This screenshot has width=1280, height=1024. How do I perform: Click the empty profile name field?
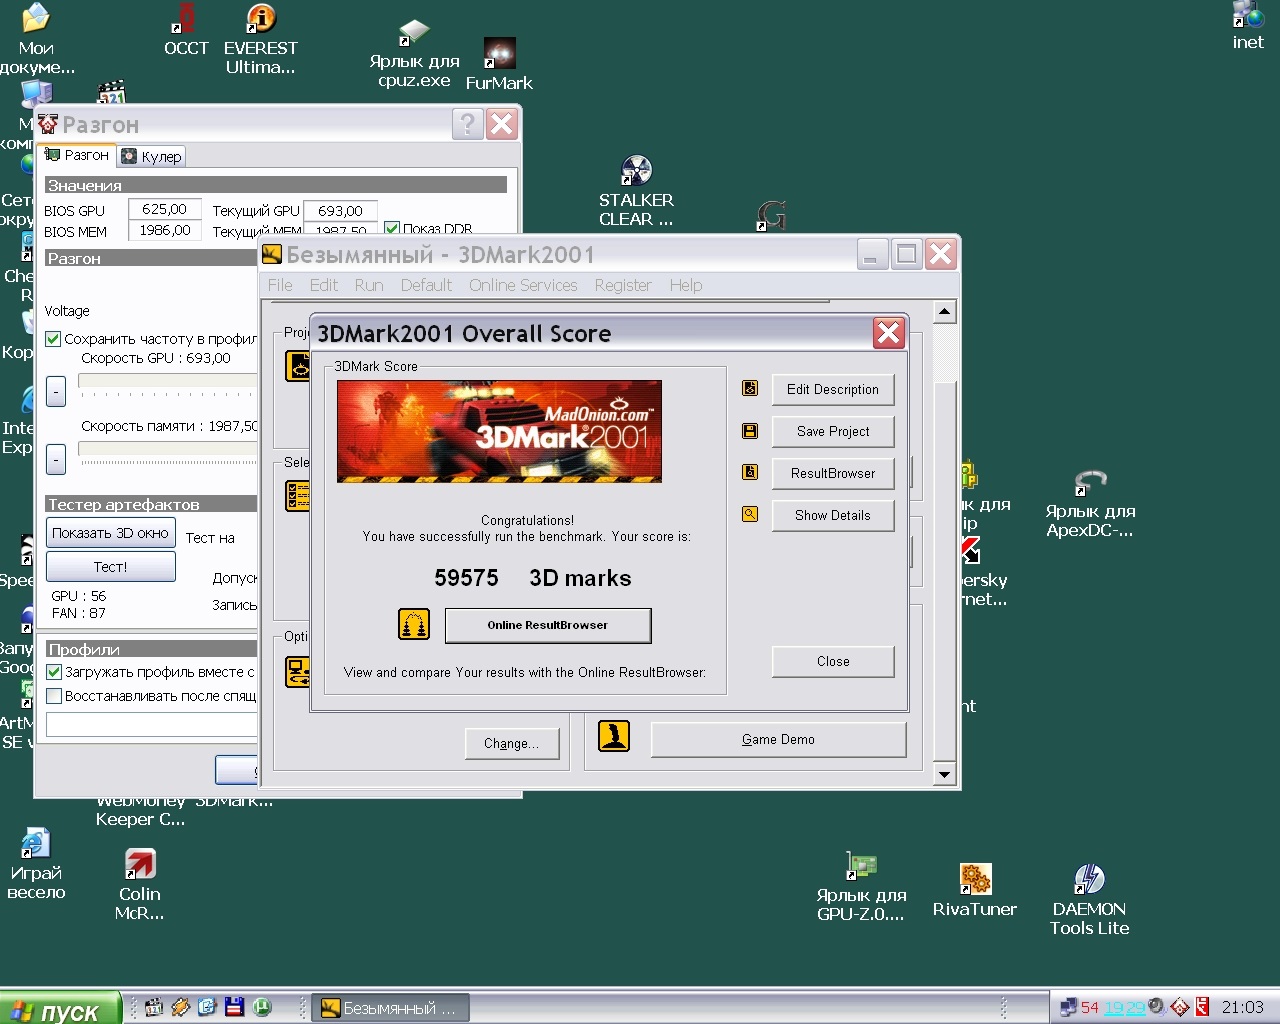point(150,724)
